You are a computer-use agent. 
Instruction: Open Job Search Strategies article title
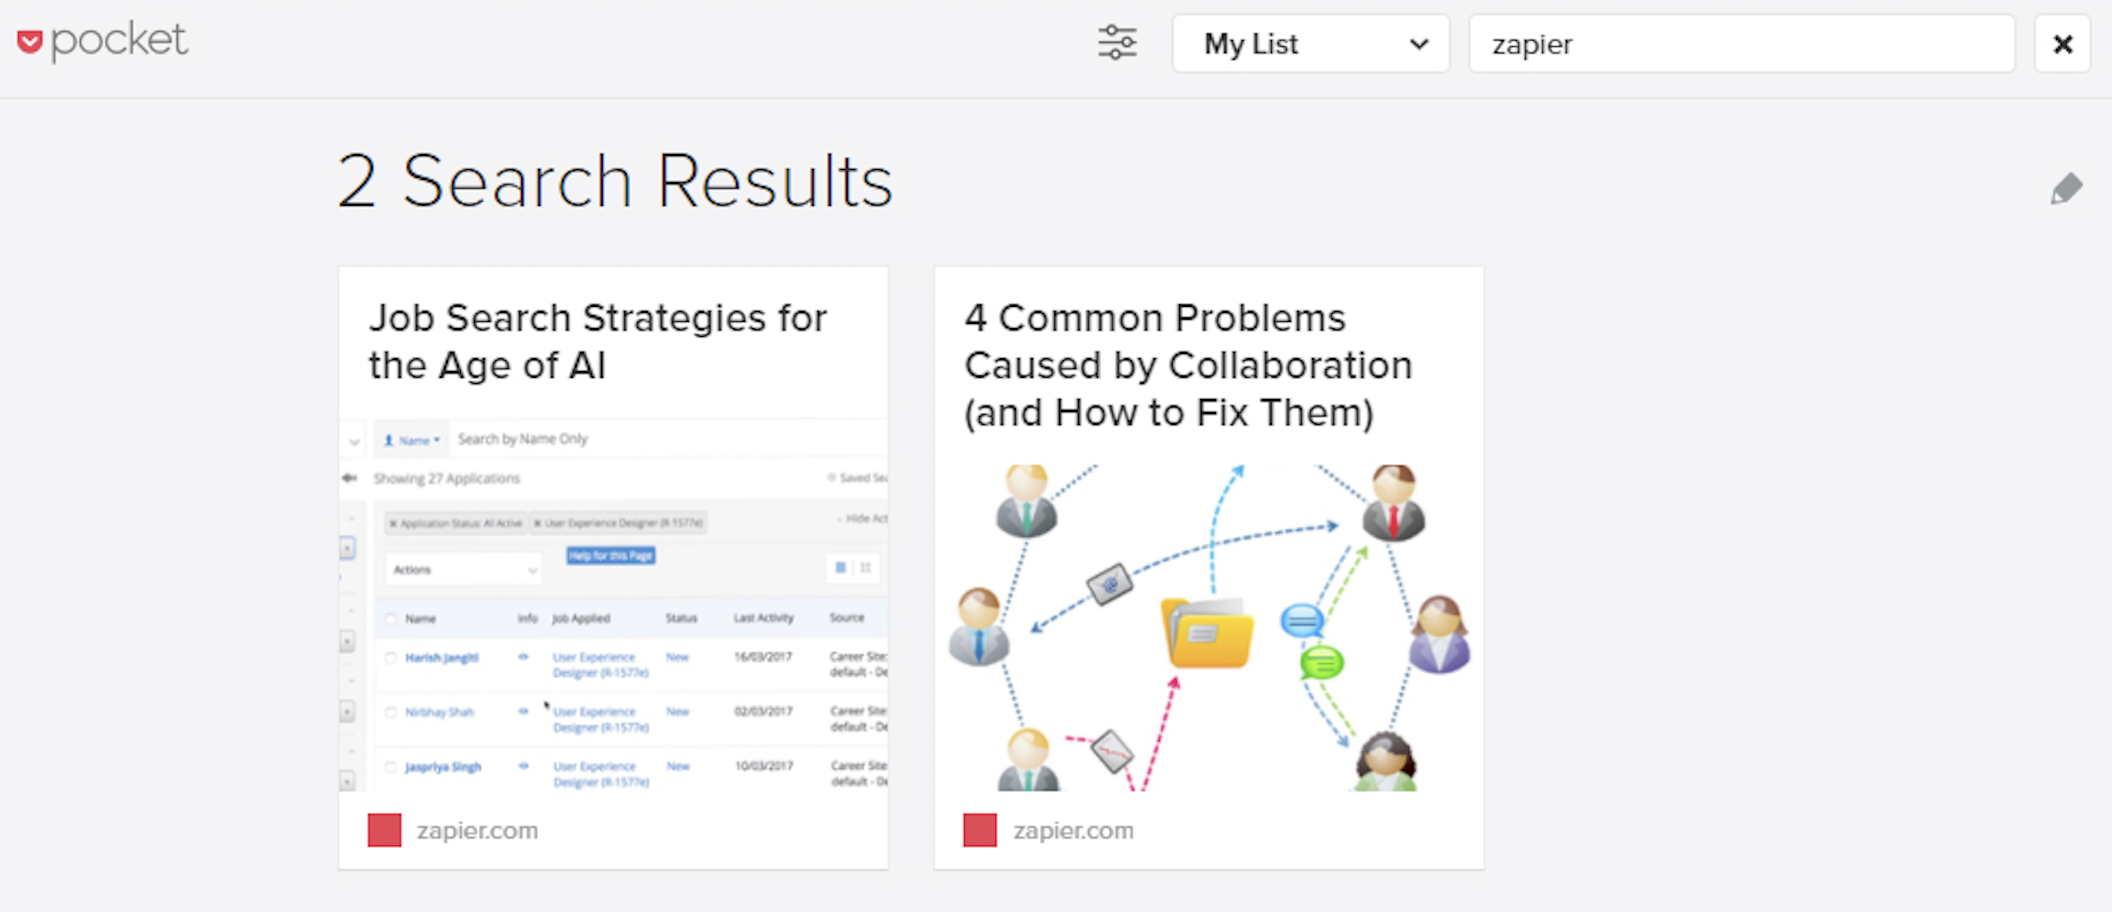click(598, 342)
